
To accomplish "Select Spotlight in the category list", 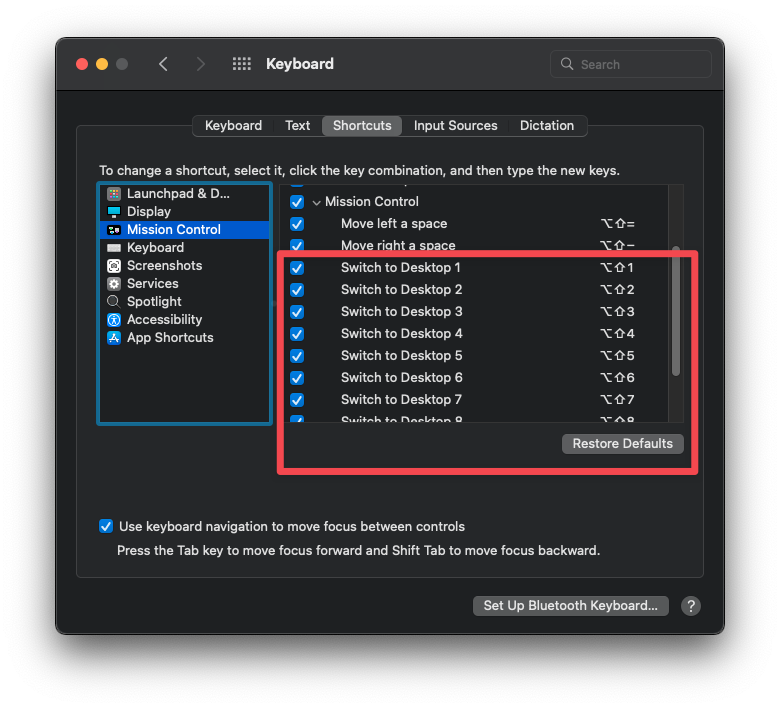I will 185,302.
